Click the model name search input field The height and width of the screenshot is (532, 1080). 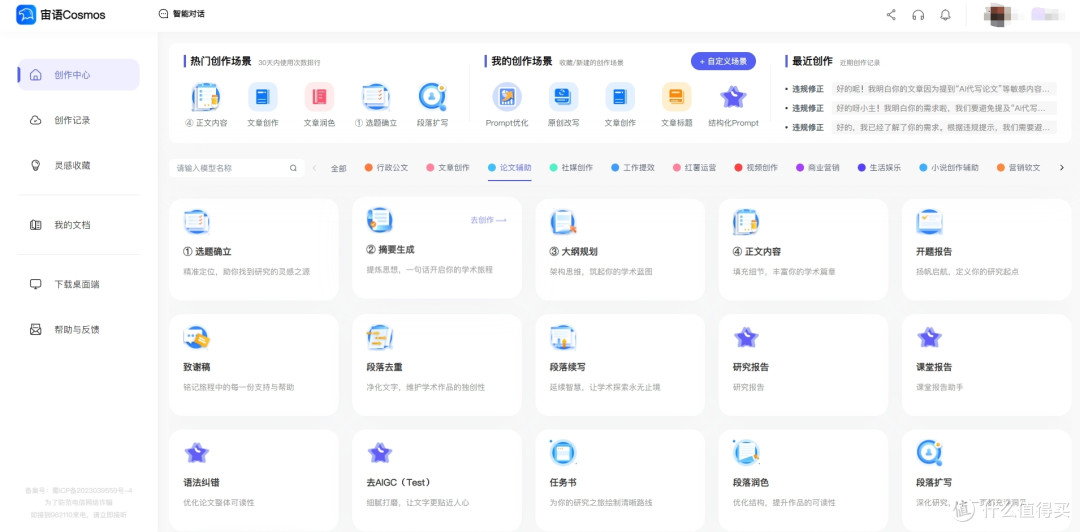[230, 168]
